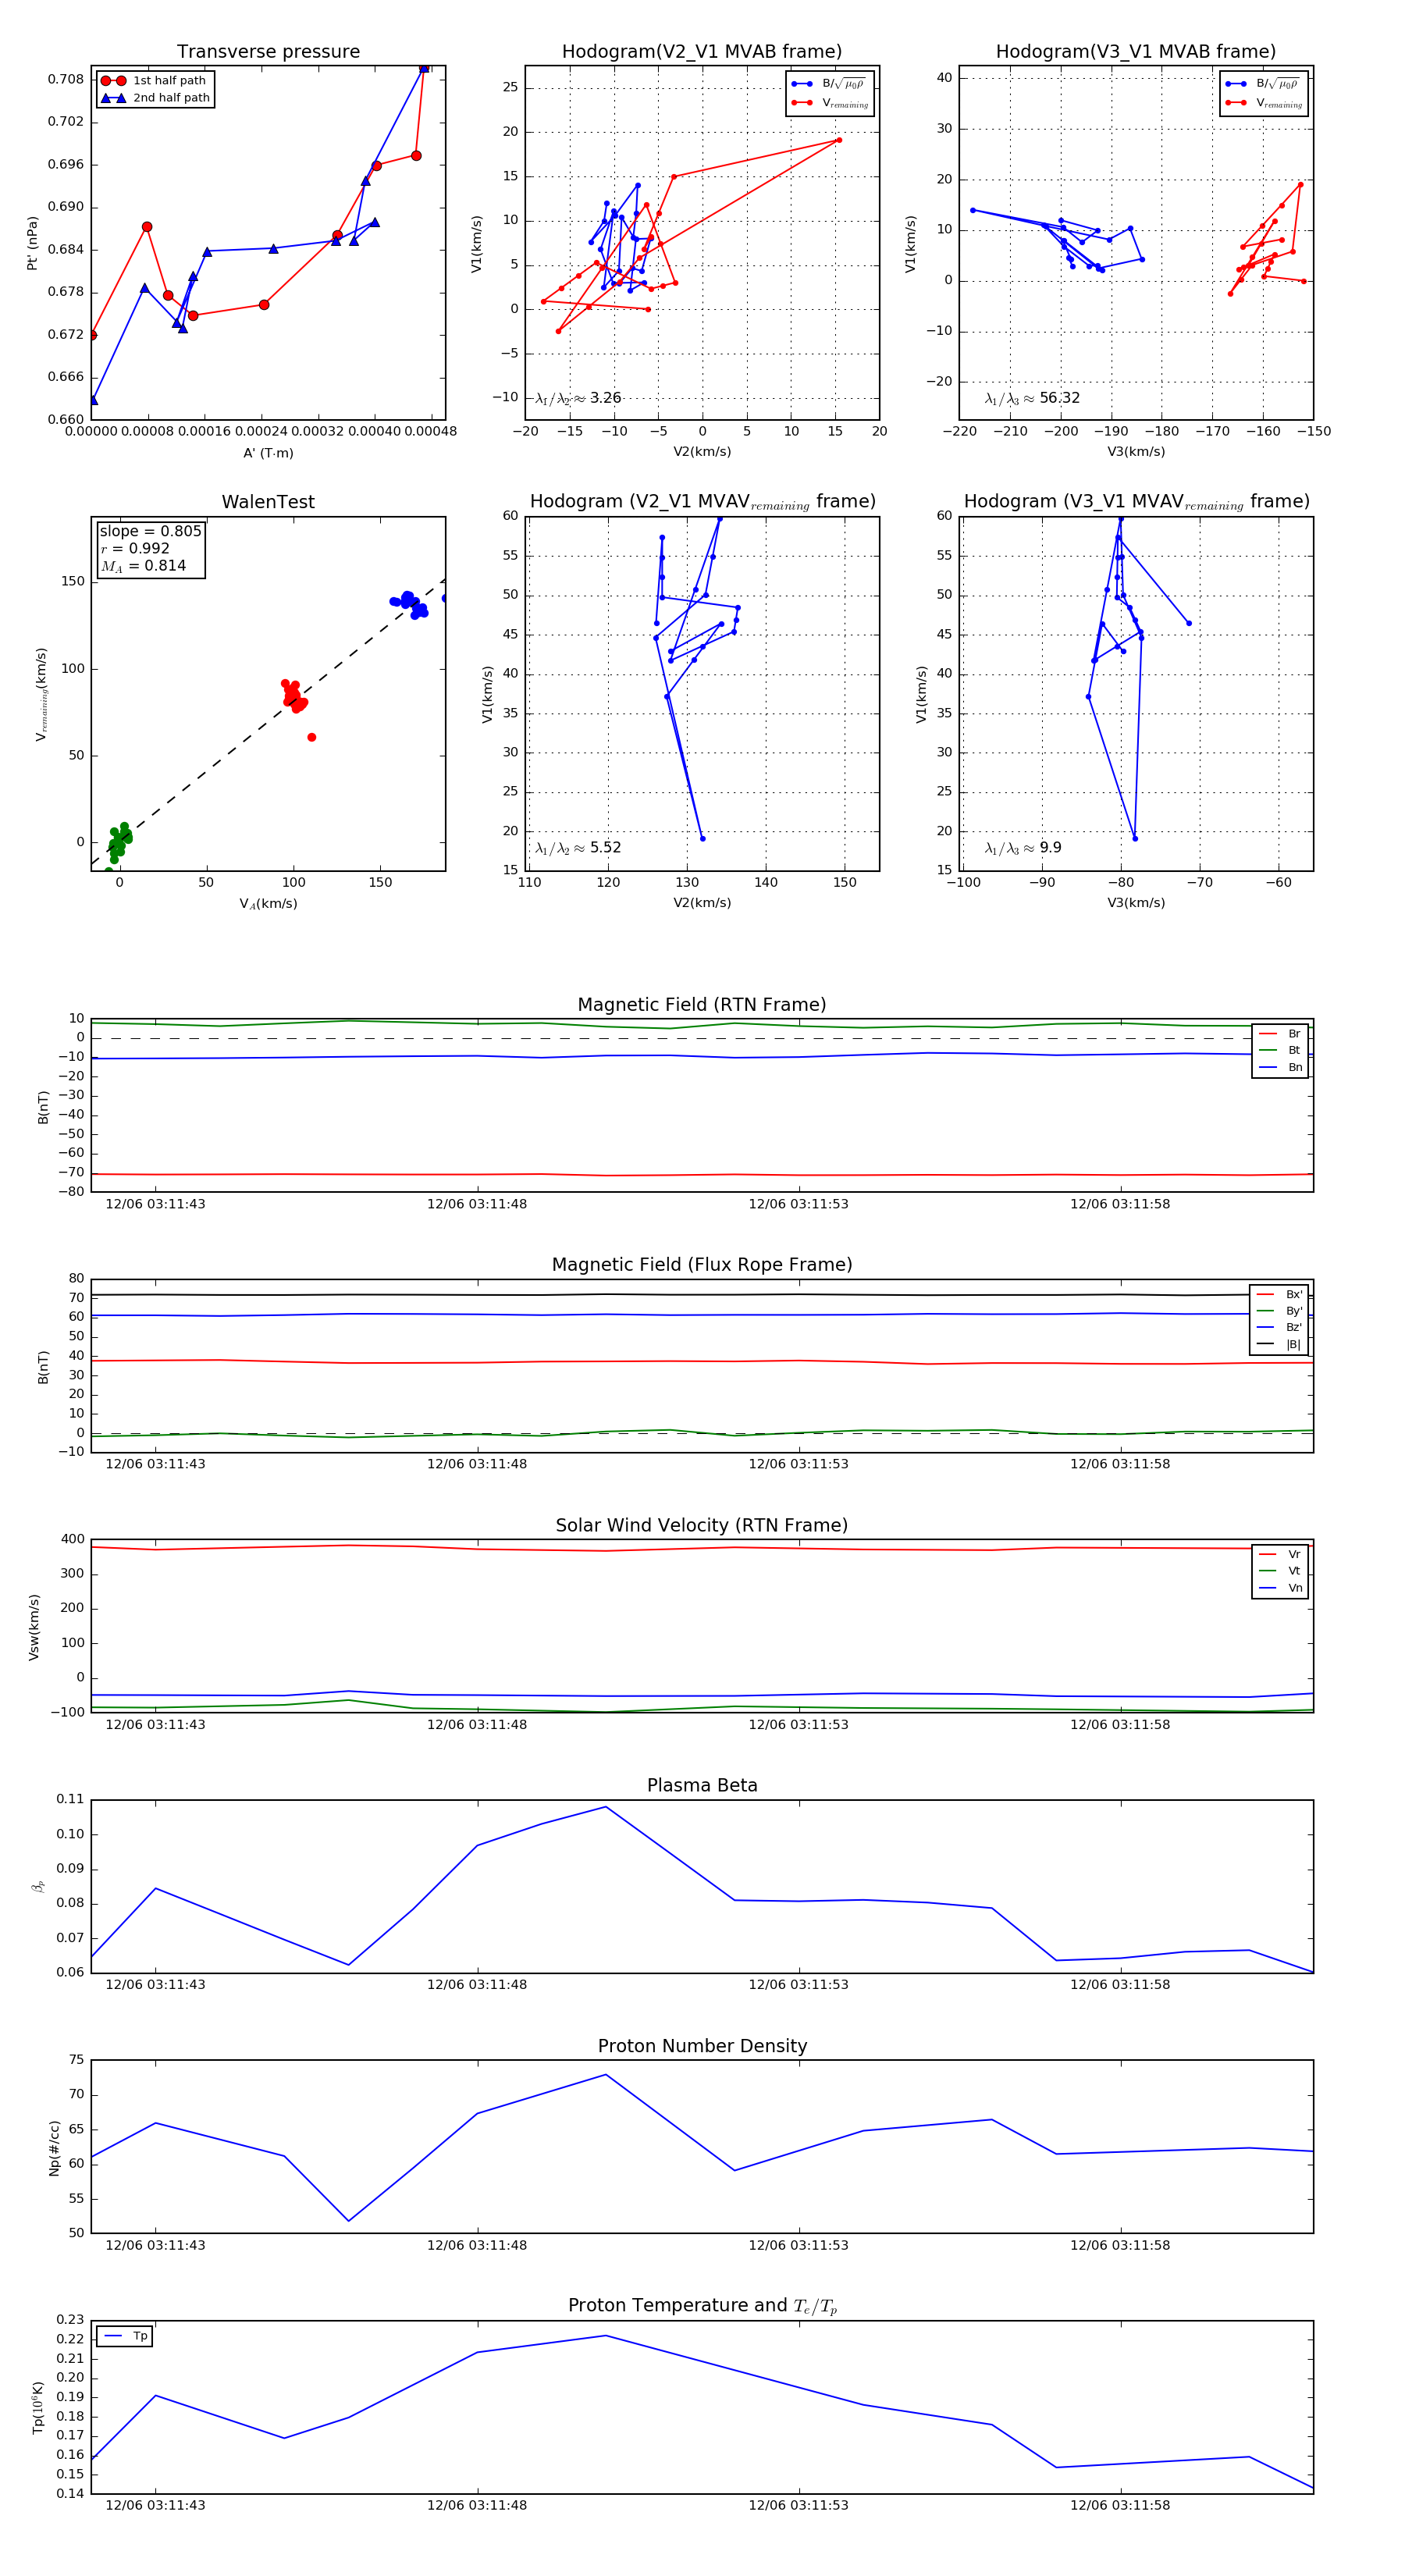
Task: Select the 'Br' legend entry
Action: (1280, 1034)
